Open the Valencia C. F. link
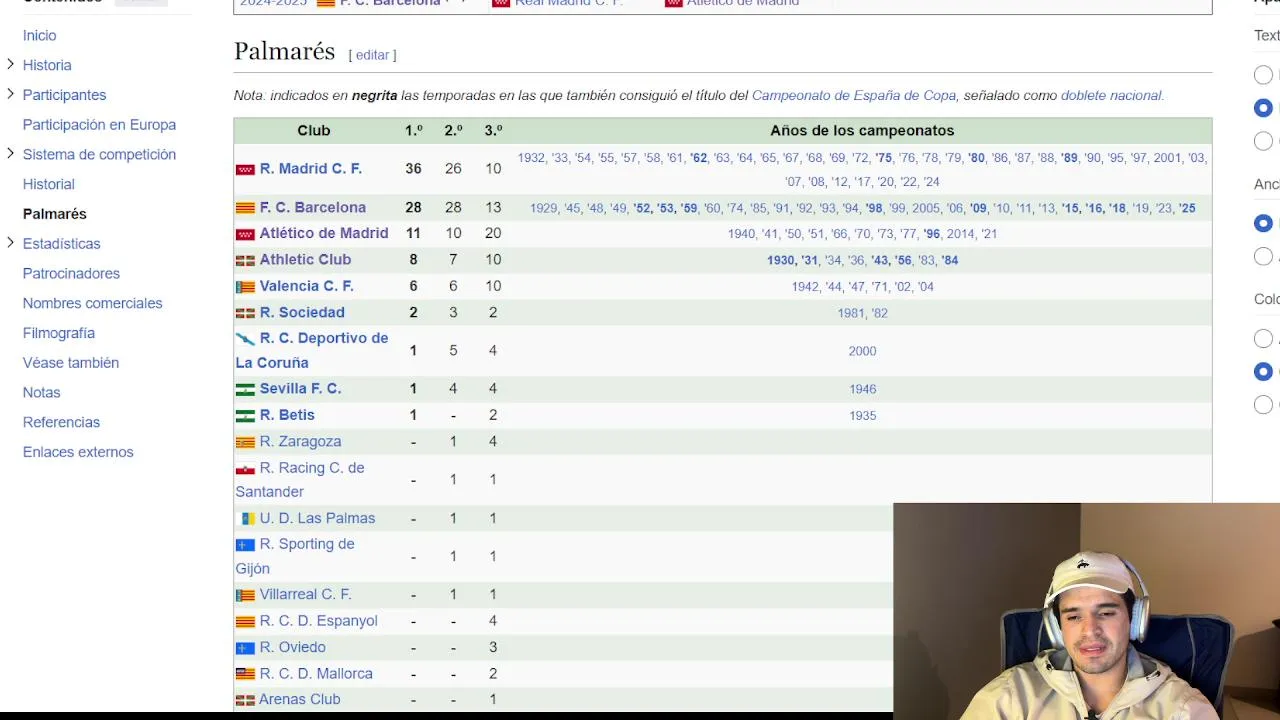Screen dimensions: 1280x720 tap(307, 287)
